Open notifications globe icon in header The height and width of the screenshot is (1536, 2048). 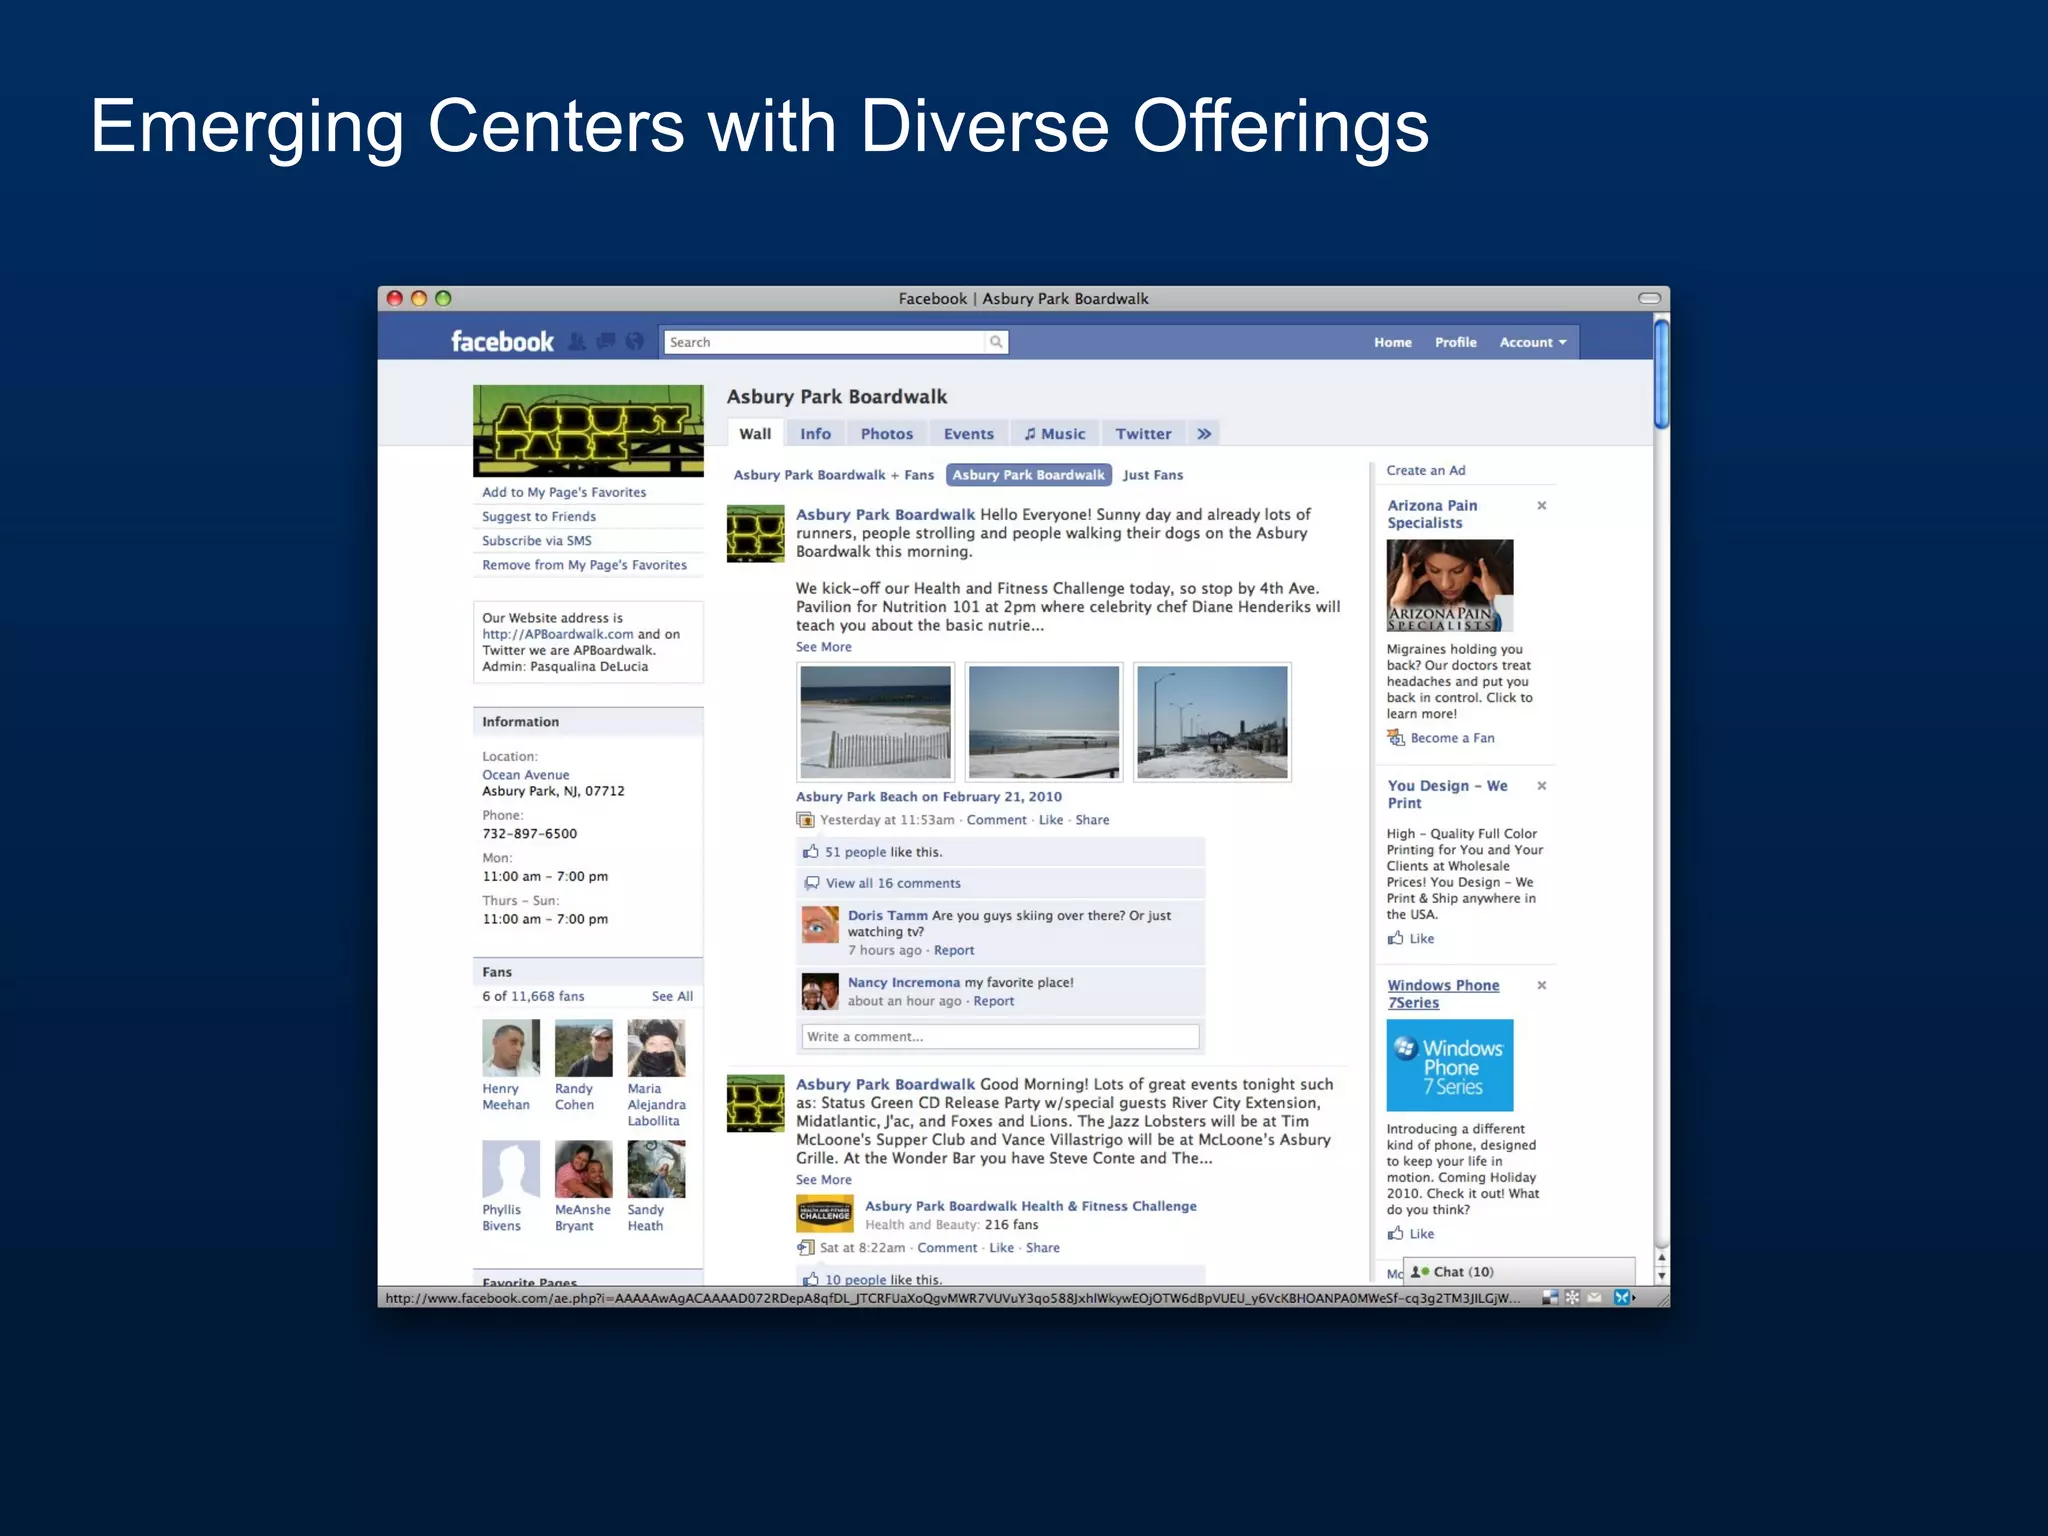click(x=634, y=342)
